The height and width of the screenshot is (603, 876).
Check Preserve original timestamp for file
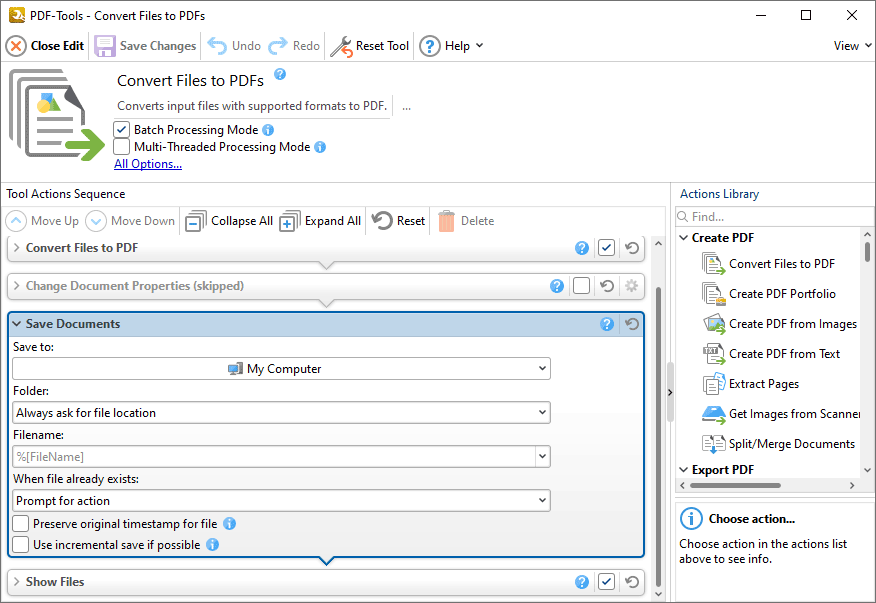[x=21, y=524]
